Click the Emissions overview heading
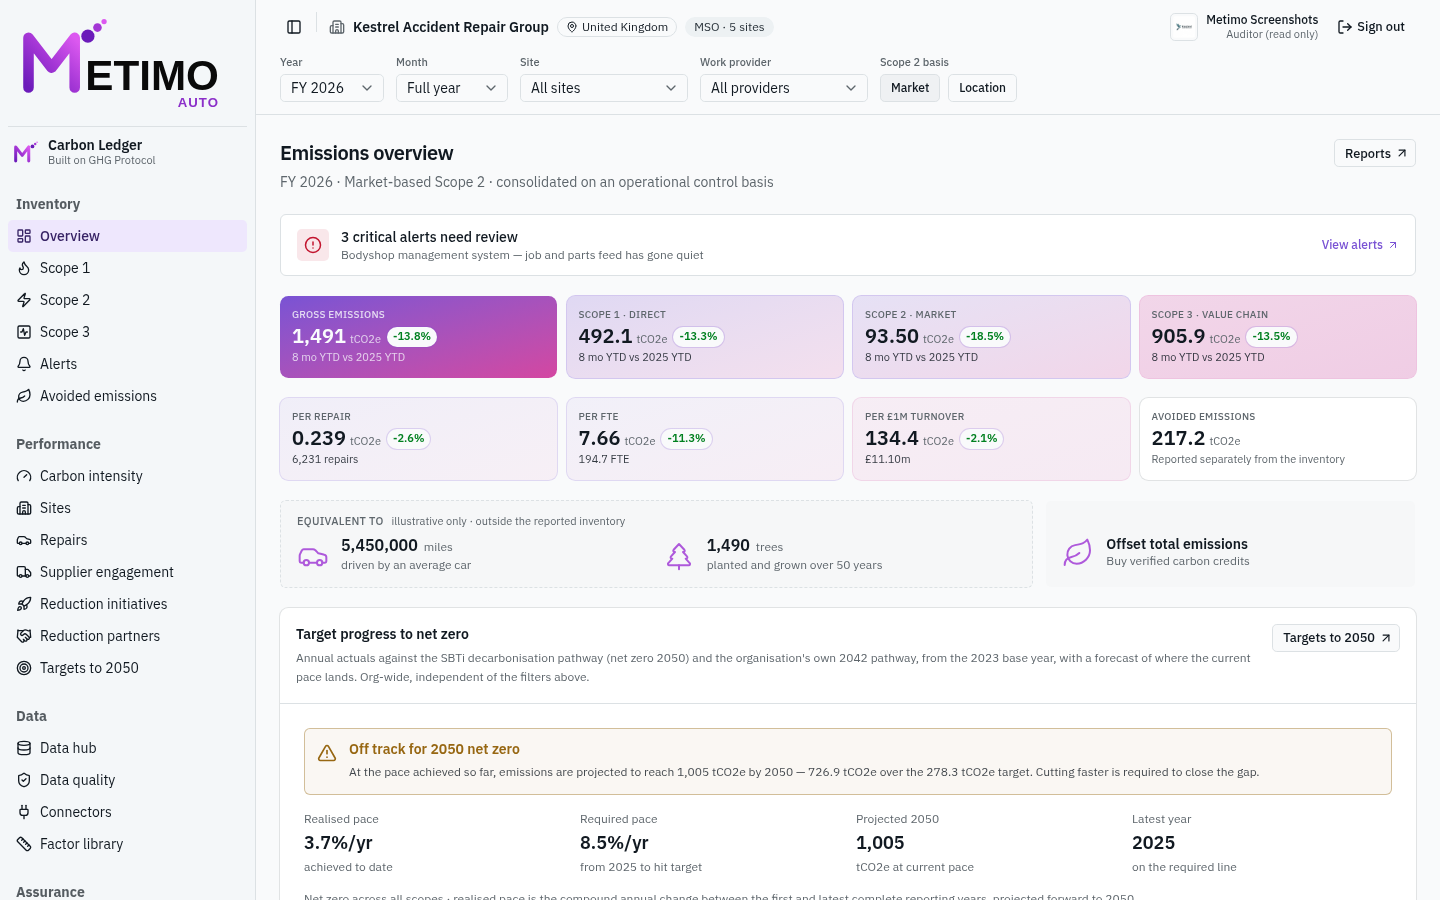The height and width of the screenshot is (900, 1440). pos(367,153)
